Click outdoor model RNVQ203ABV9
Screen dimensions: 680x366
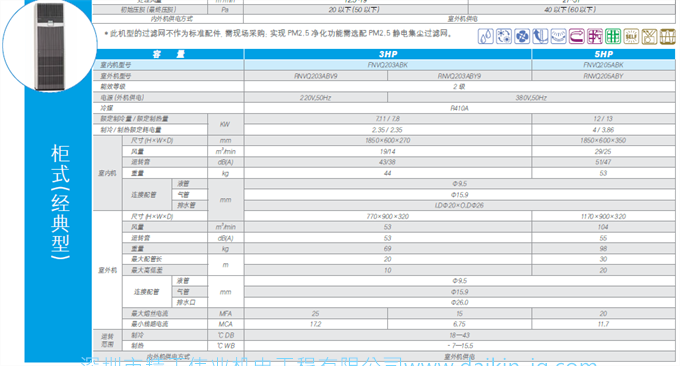click(x=316, y=76)
